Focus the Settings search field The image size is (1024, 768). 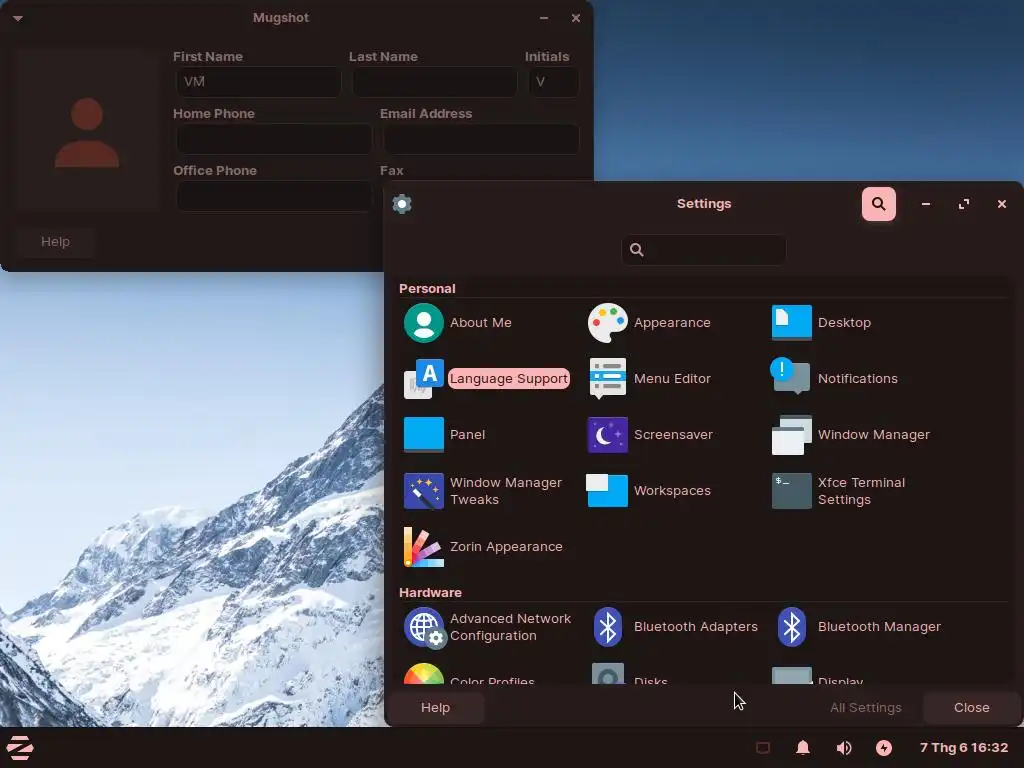(x=704, y=249)
